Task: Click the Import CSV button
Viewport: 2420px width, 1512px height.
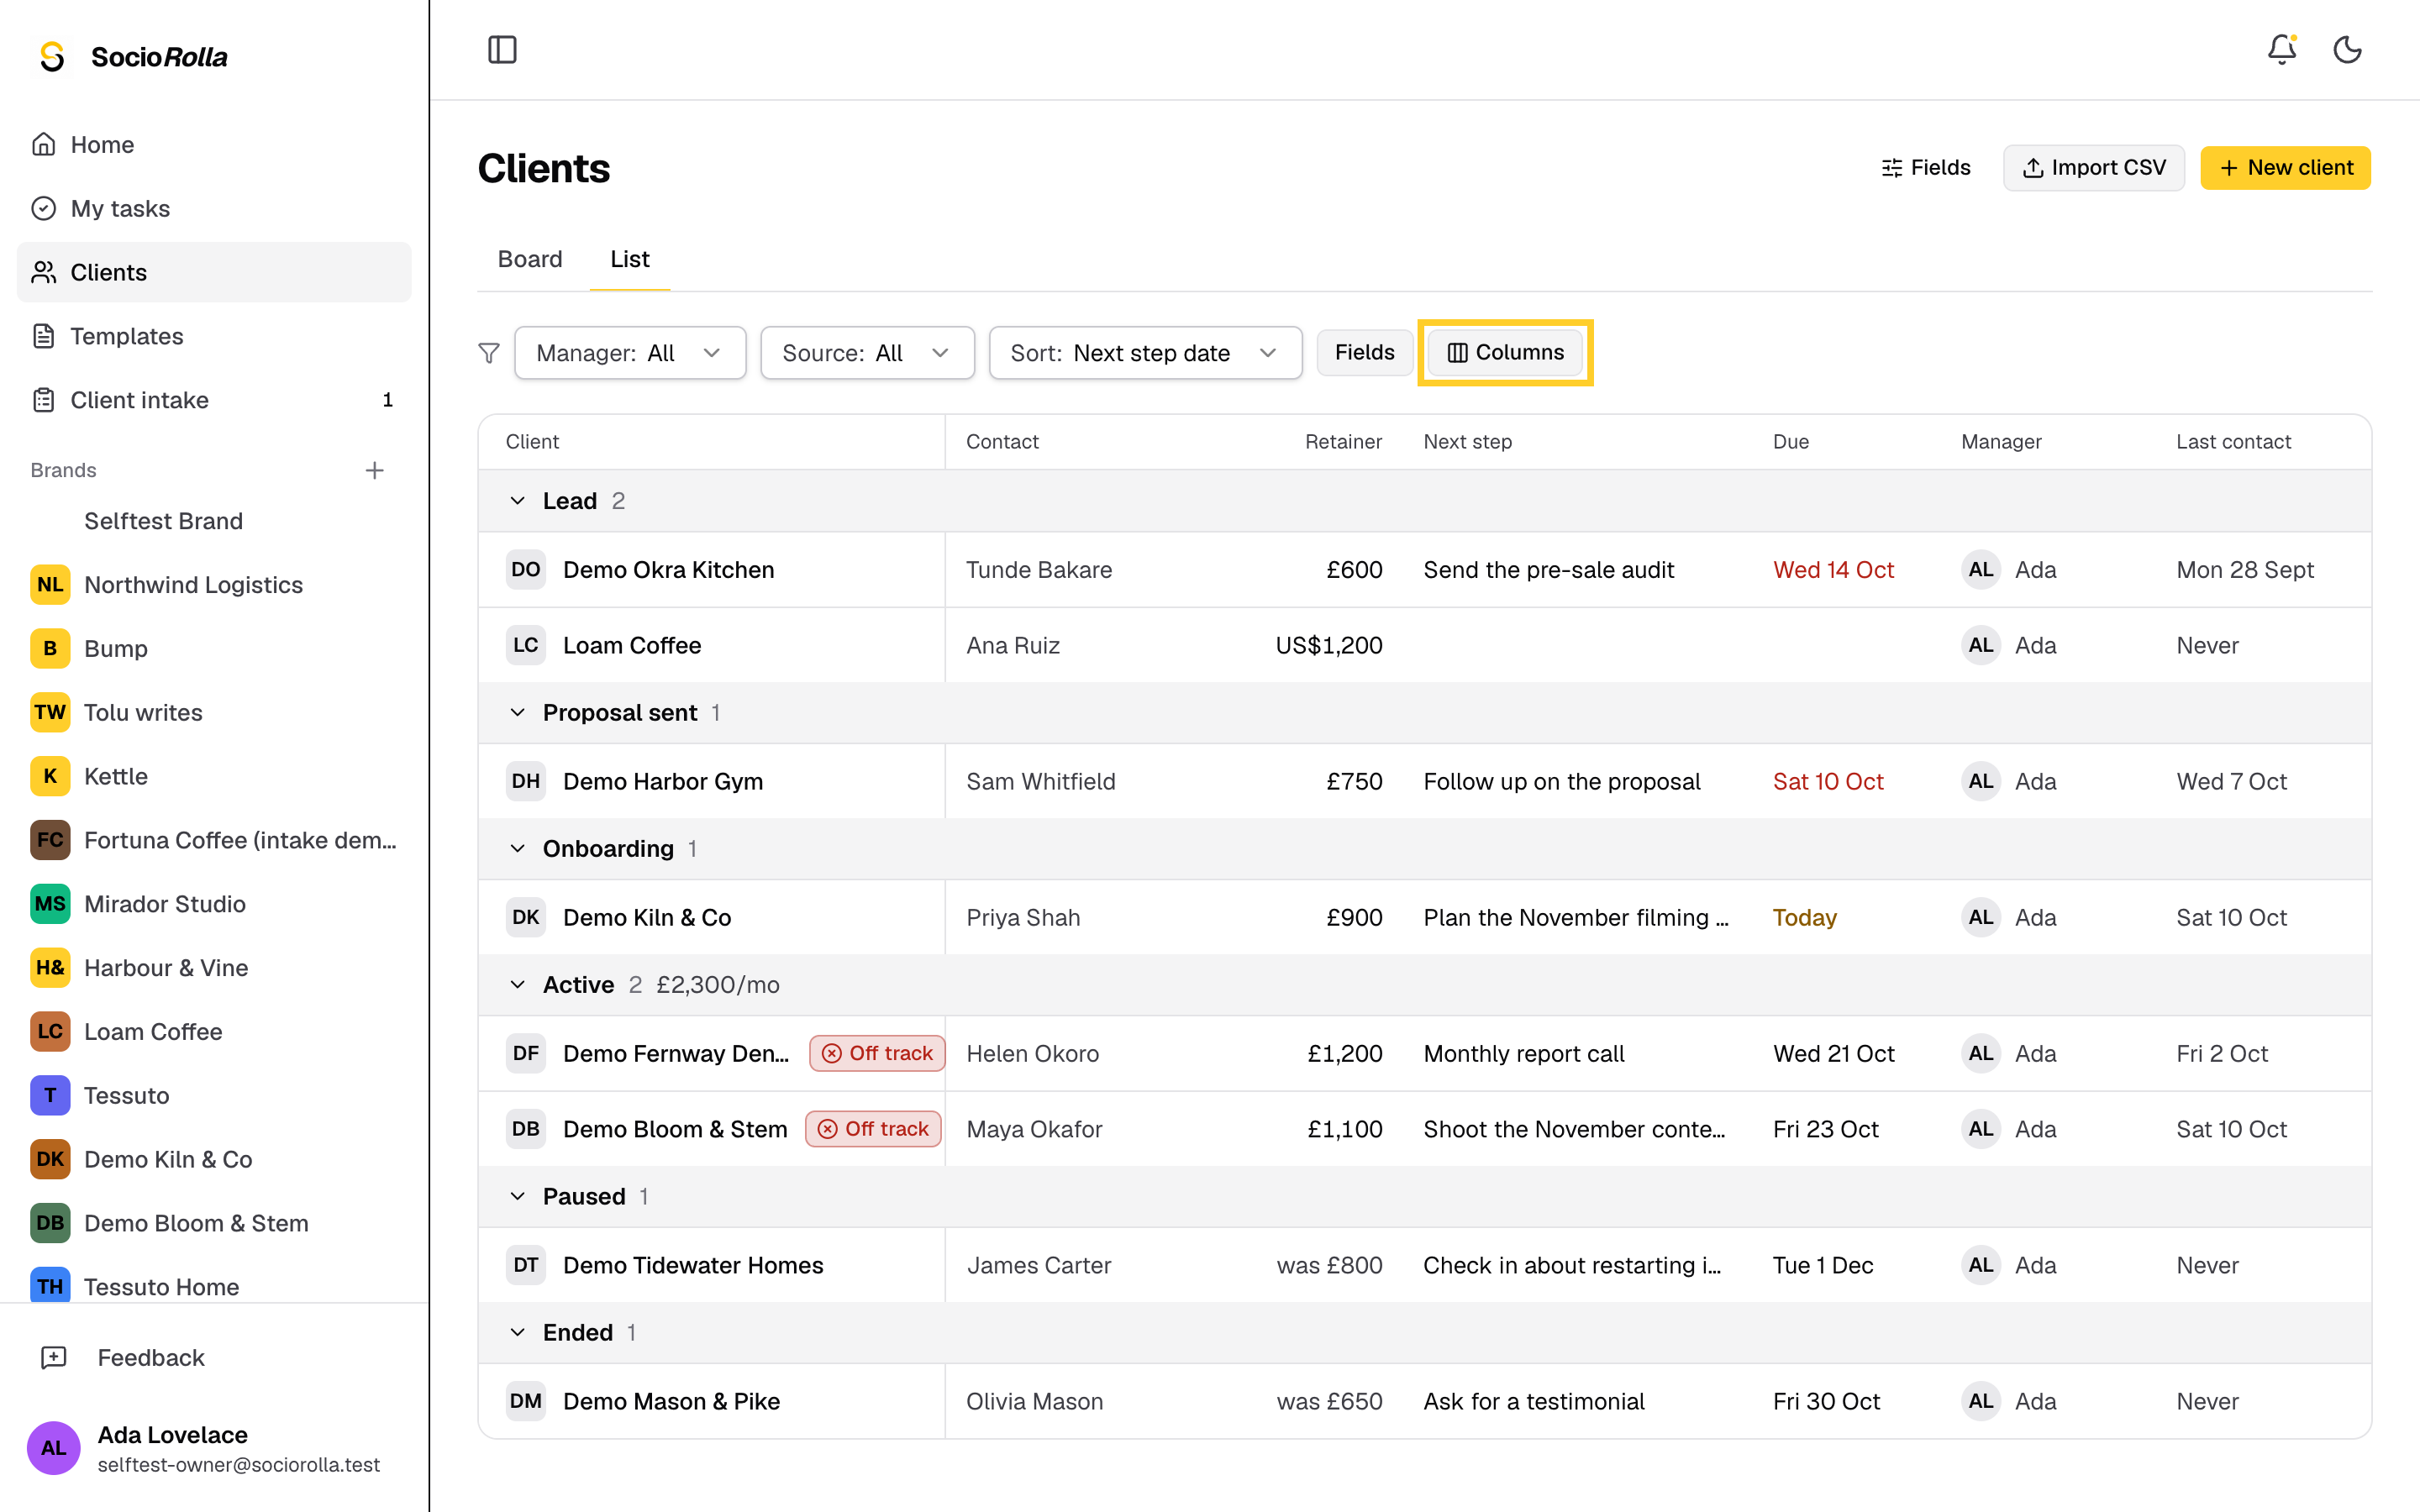Action: coord(2093,168)
